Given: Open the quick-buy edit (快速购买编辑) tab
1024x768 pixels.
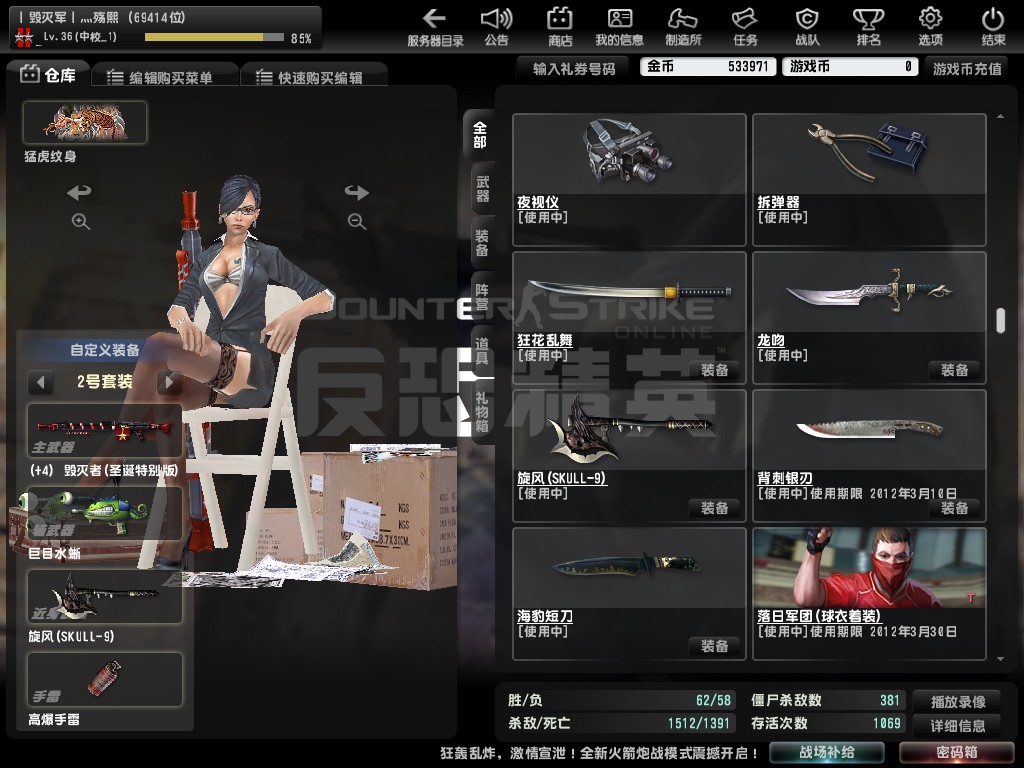Looking at the screenshot, I should pos(314,77).
